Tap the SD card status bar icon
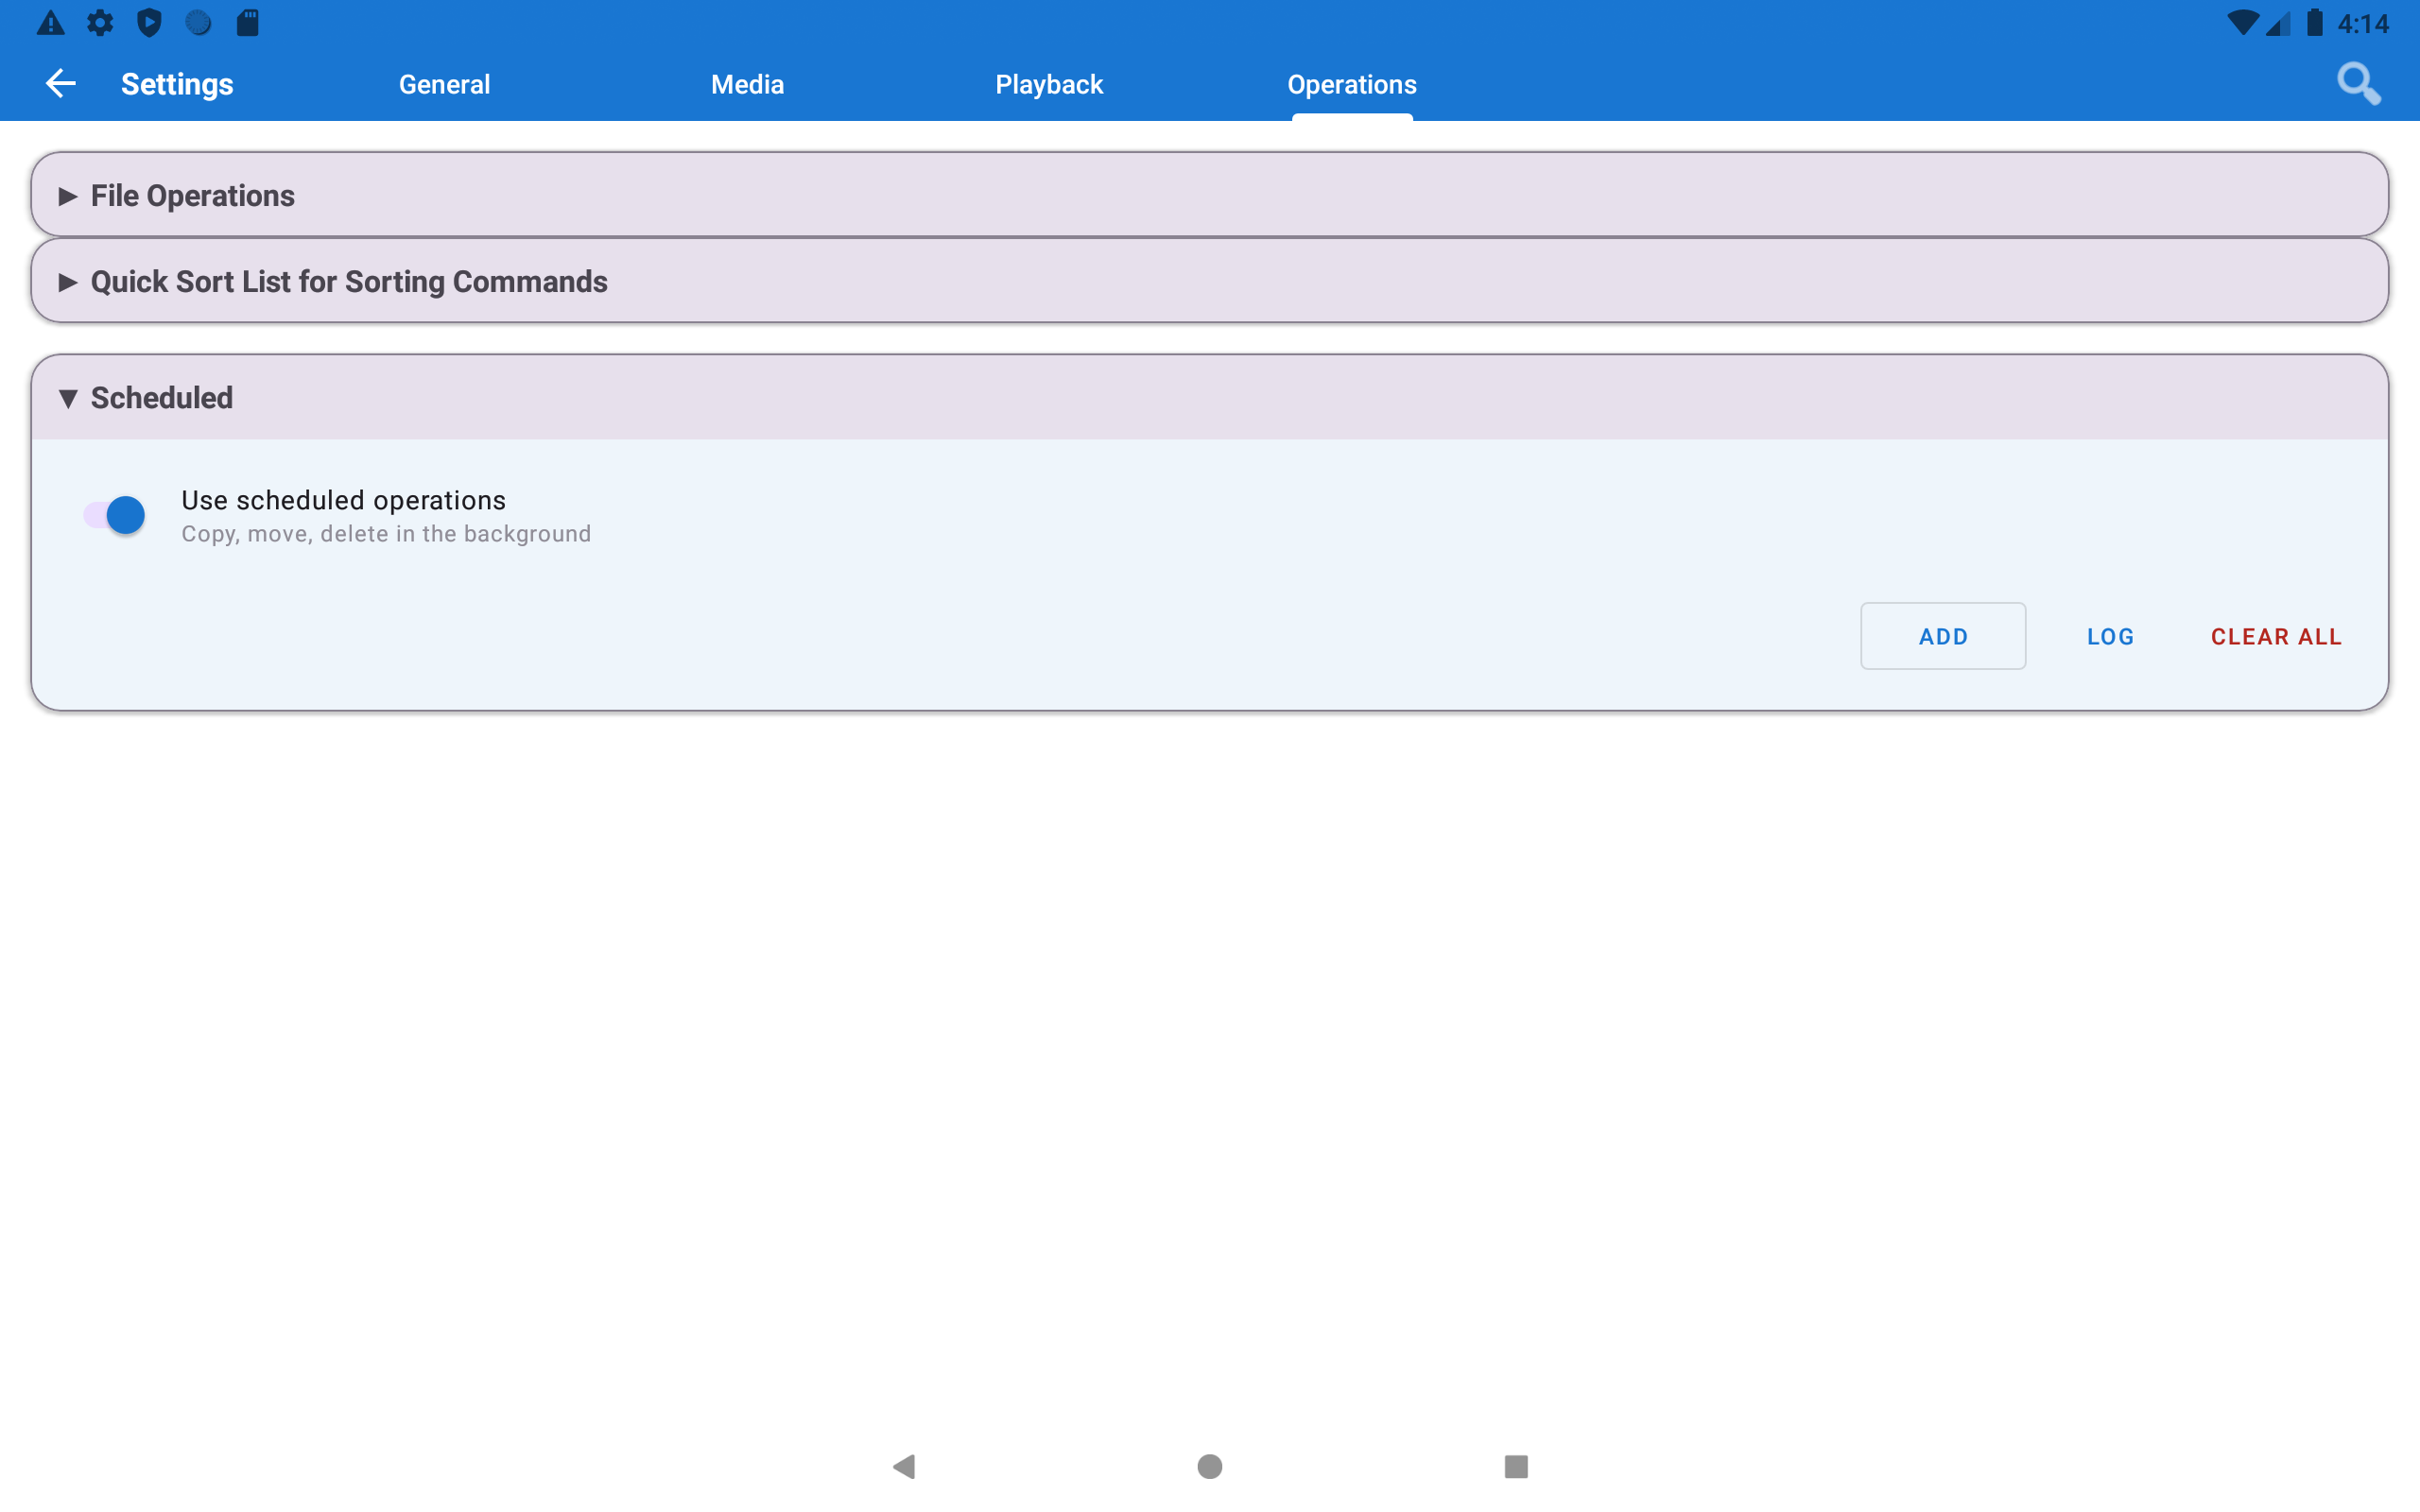Image resolution: width=2420 pixels, height=1512 pixels. tap(248, 23)
